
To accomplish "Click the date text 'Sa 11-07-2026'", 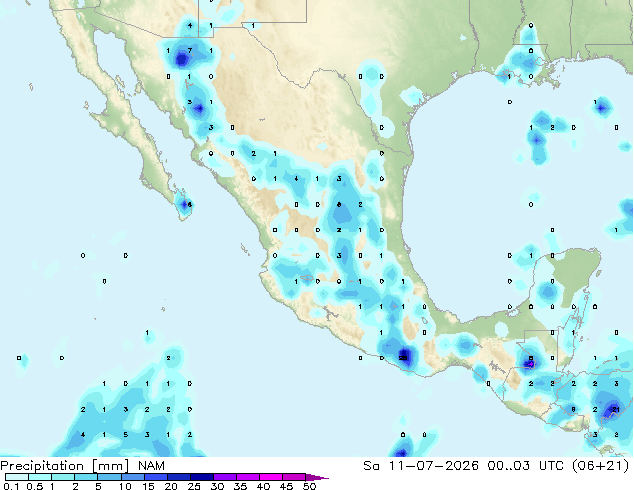I will pyautogui.click(x=421, y=466).
